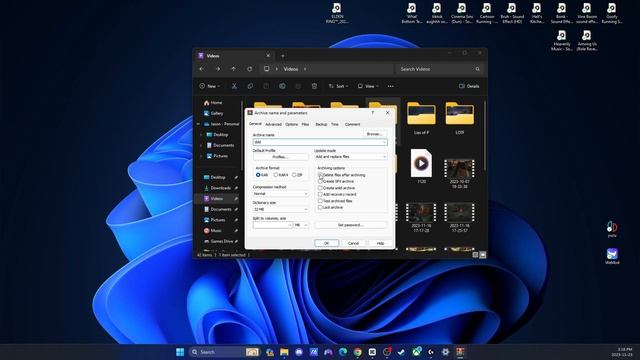Tick Lock archive checkbox
Image resolution: width=640 pixels, height=360 pixels.
pos(320,207)
